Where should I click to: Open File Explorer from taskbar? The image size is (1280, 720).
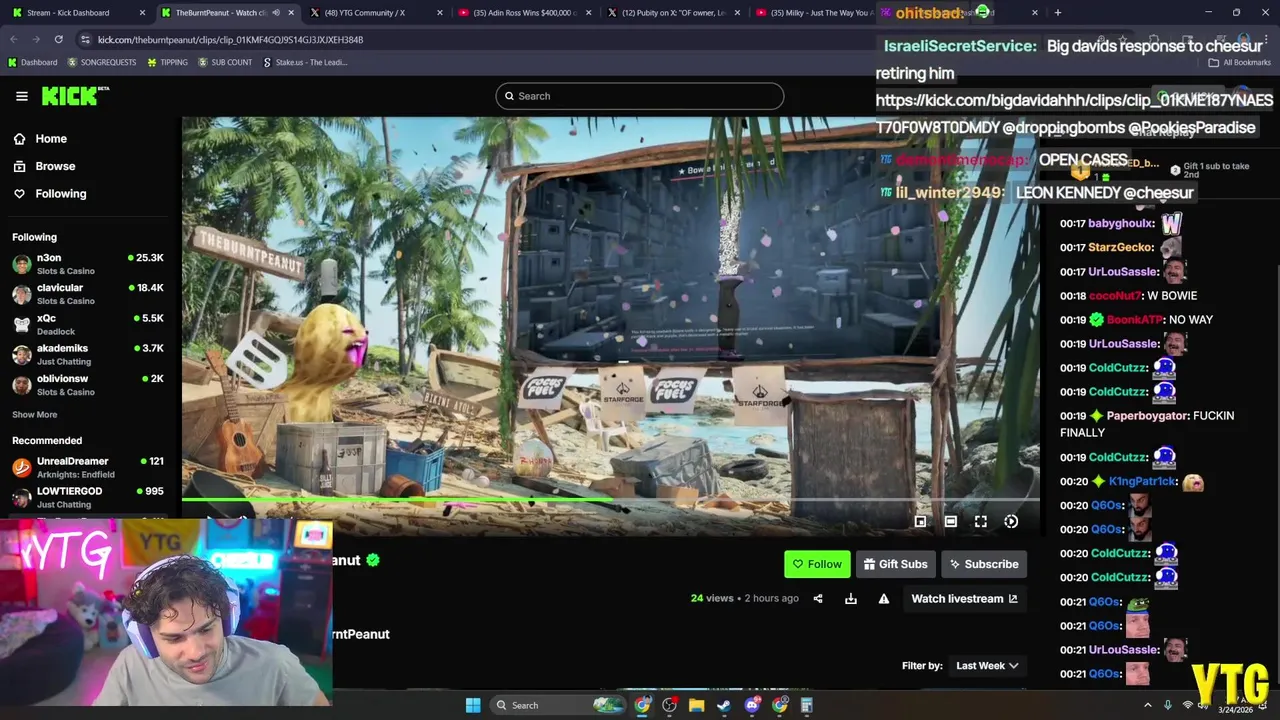[x=697, y=705]
